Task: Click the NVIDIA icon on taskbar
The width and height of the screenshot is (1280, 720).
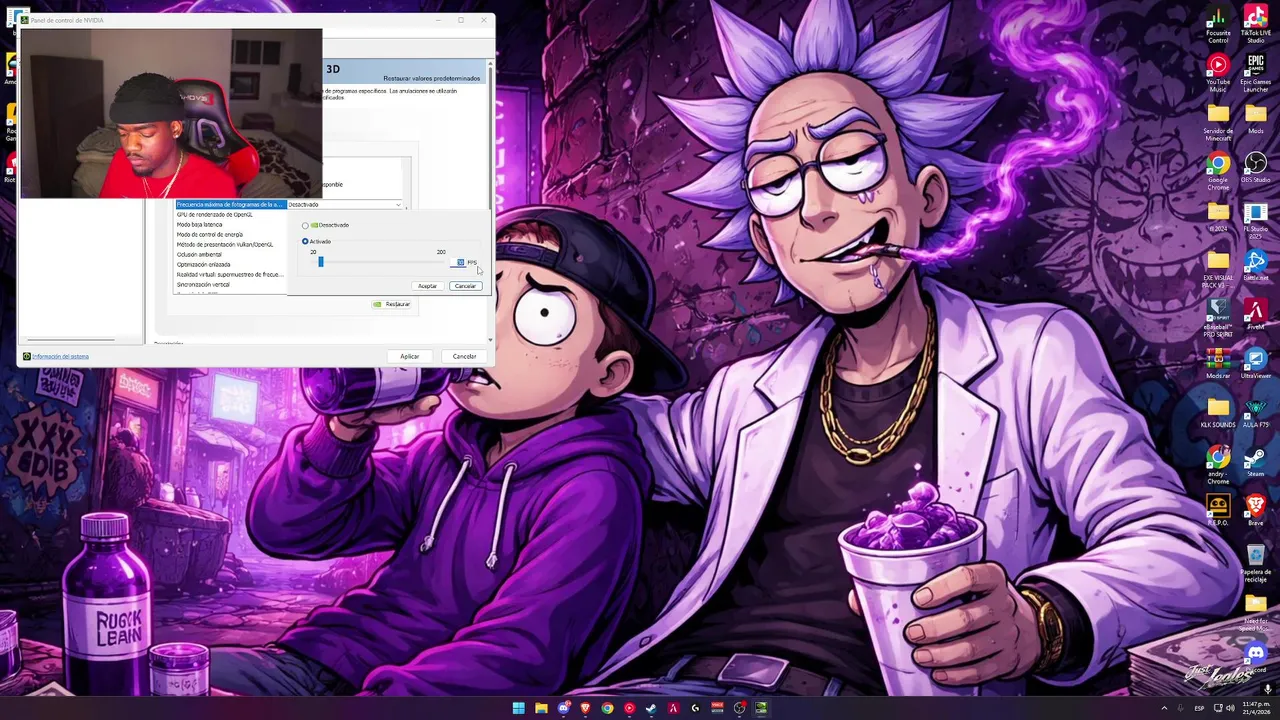Action: tap(761, 708)
